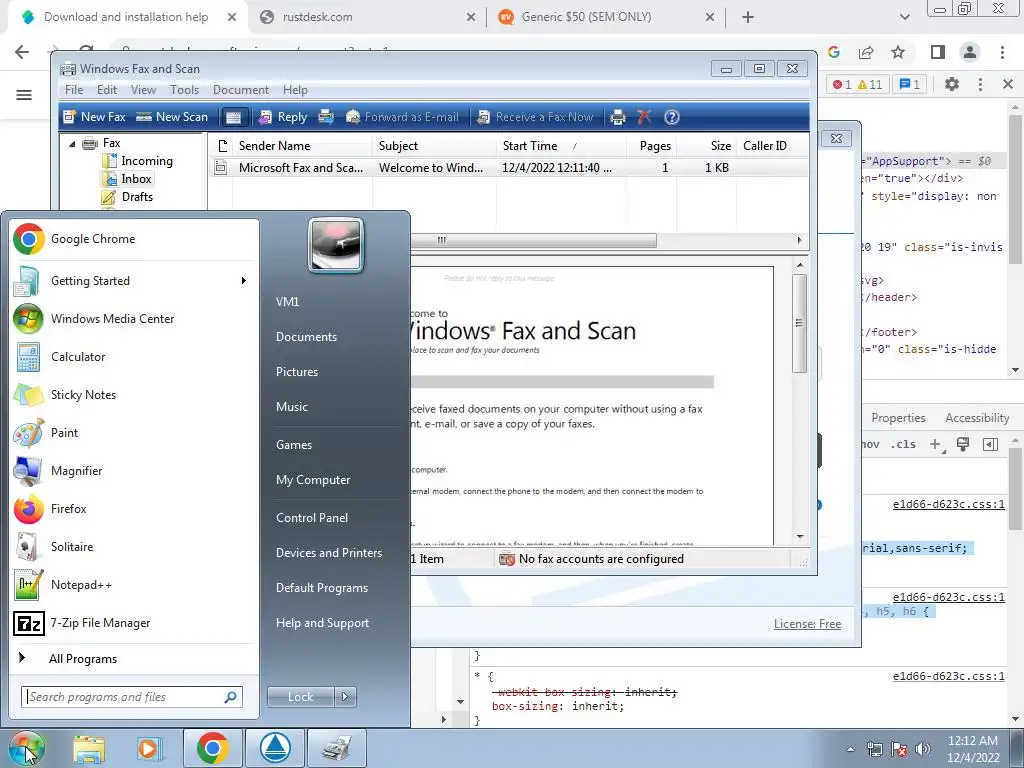The height and width of the screenshot is (768, 1024).
Task: Start a New Scan from the toolbar
Action: [172, 117]
